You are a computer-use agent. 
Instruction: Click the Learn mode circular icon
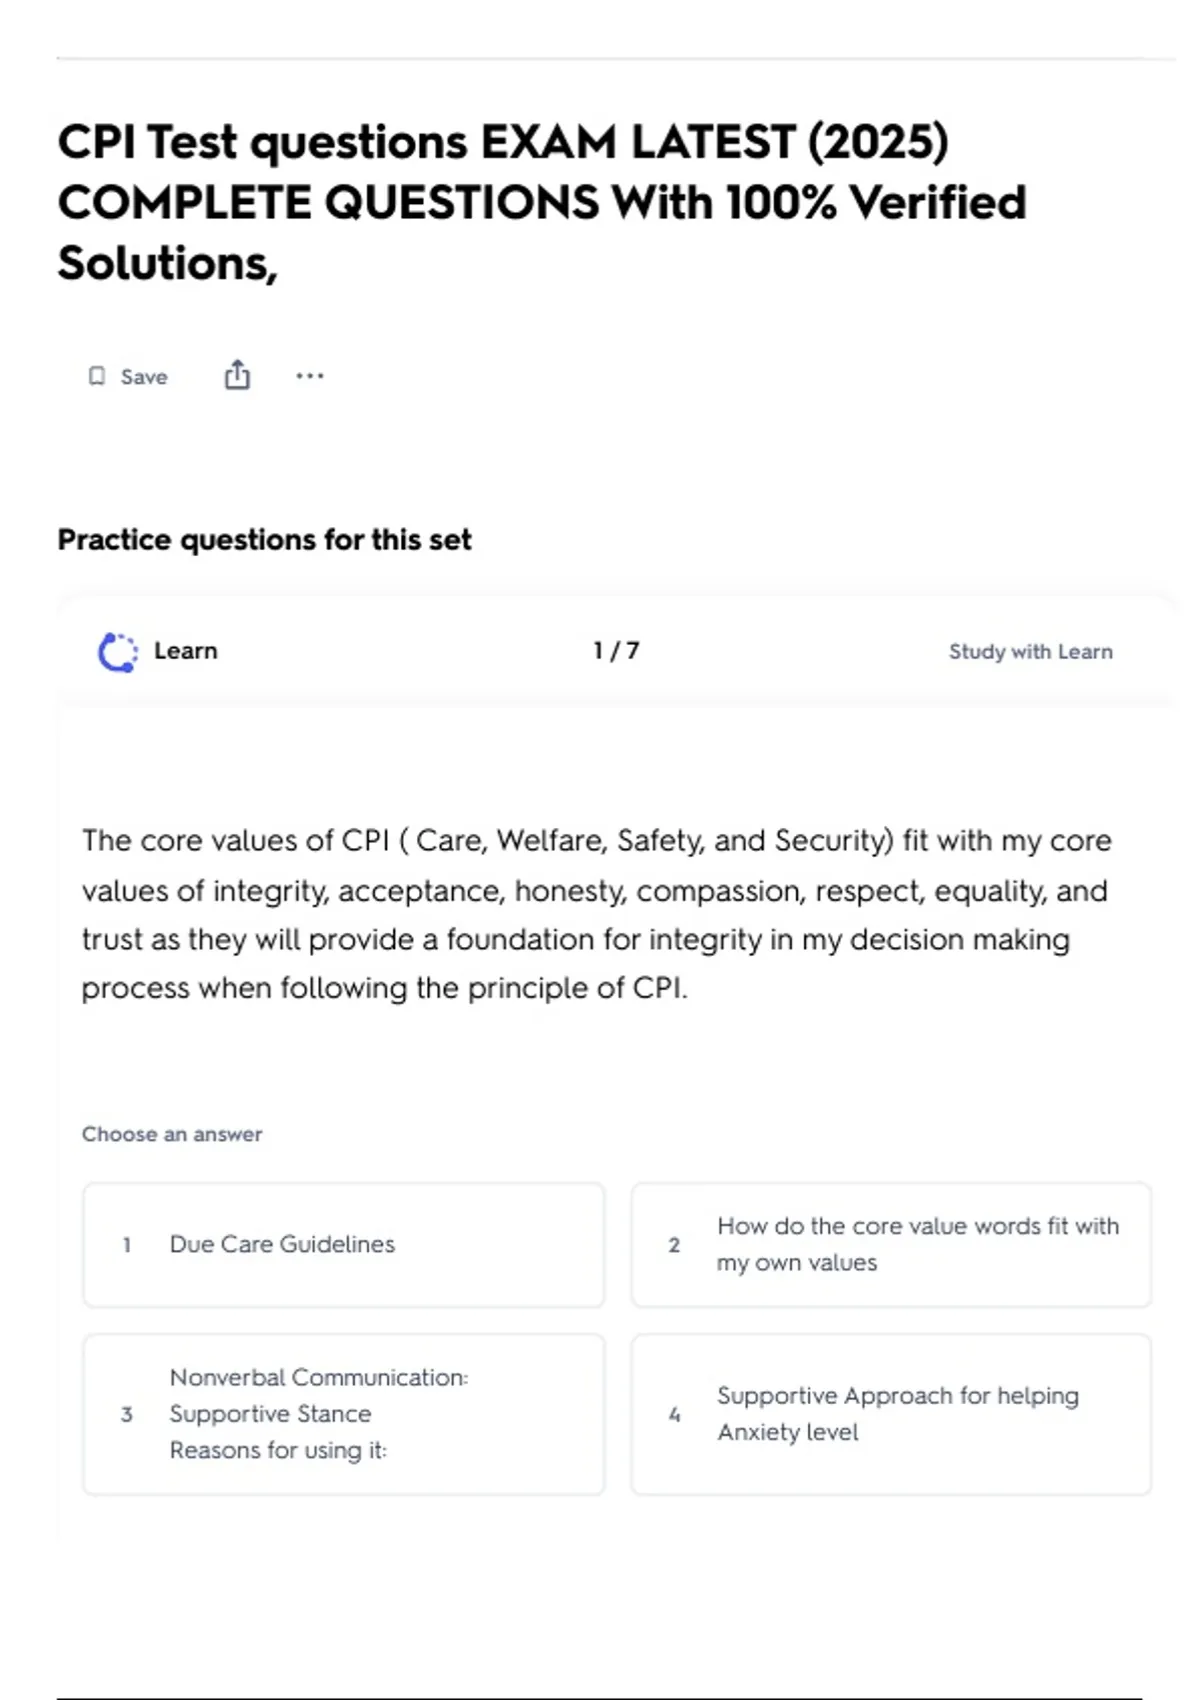click(118, 652)
